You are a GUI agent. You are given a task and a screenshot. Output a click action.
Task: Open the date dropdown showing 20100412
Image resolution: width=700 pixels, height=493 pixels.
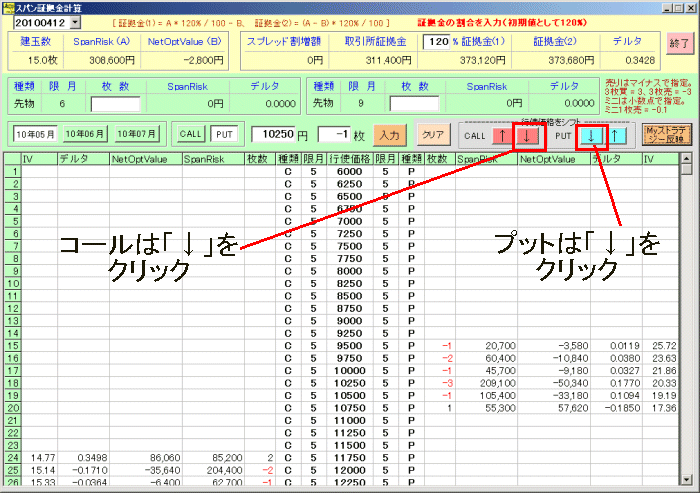75,22
